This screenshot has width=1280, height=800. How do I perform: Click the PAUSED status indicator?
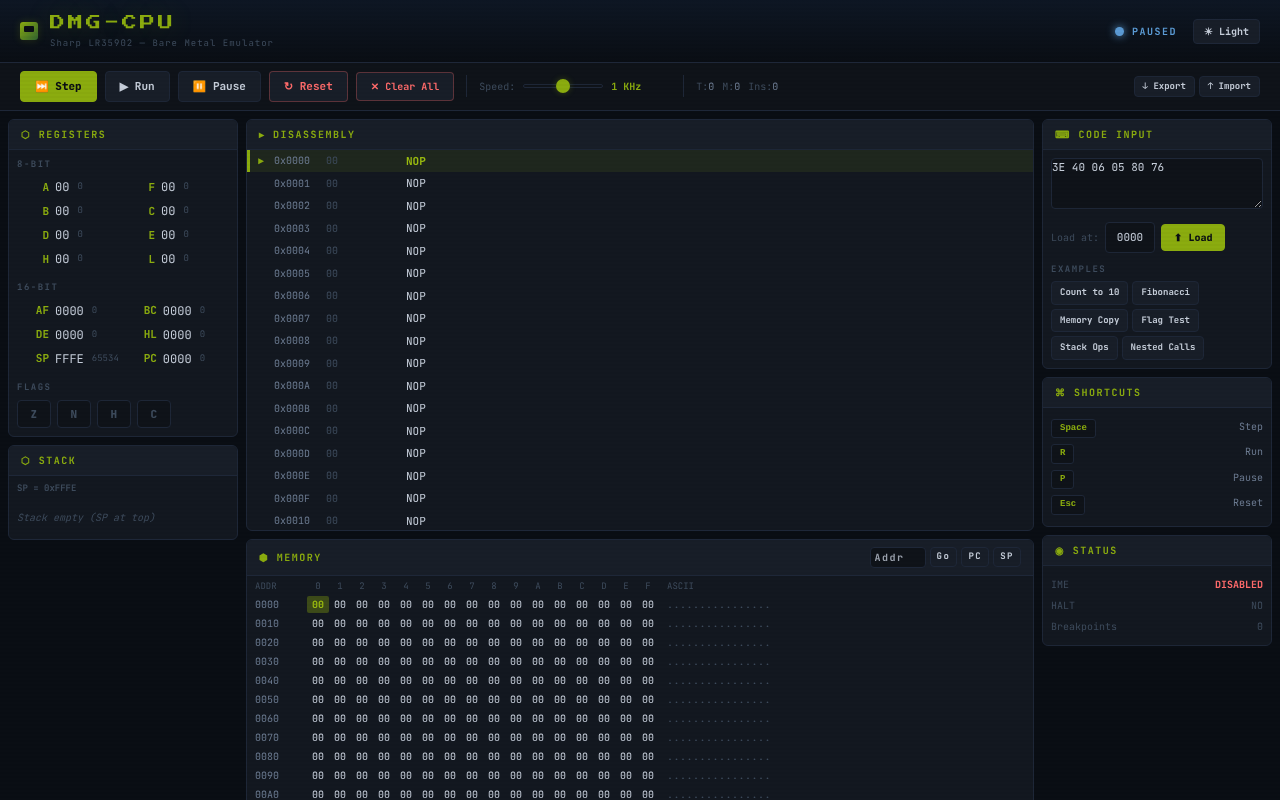[x=1146, y=32]
